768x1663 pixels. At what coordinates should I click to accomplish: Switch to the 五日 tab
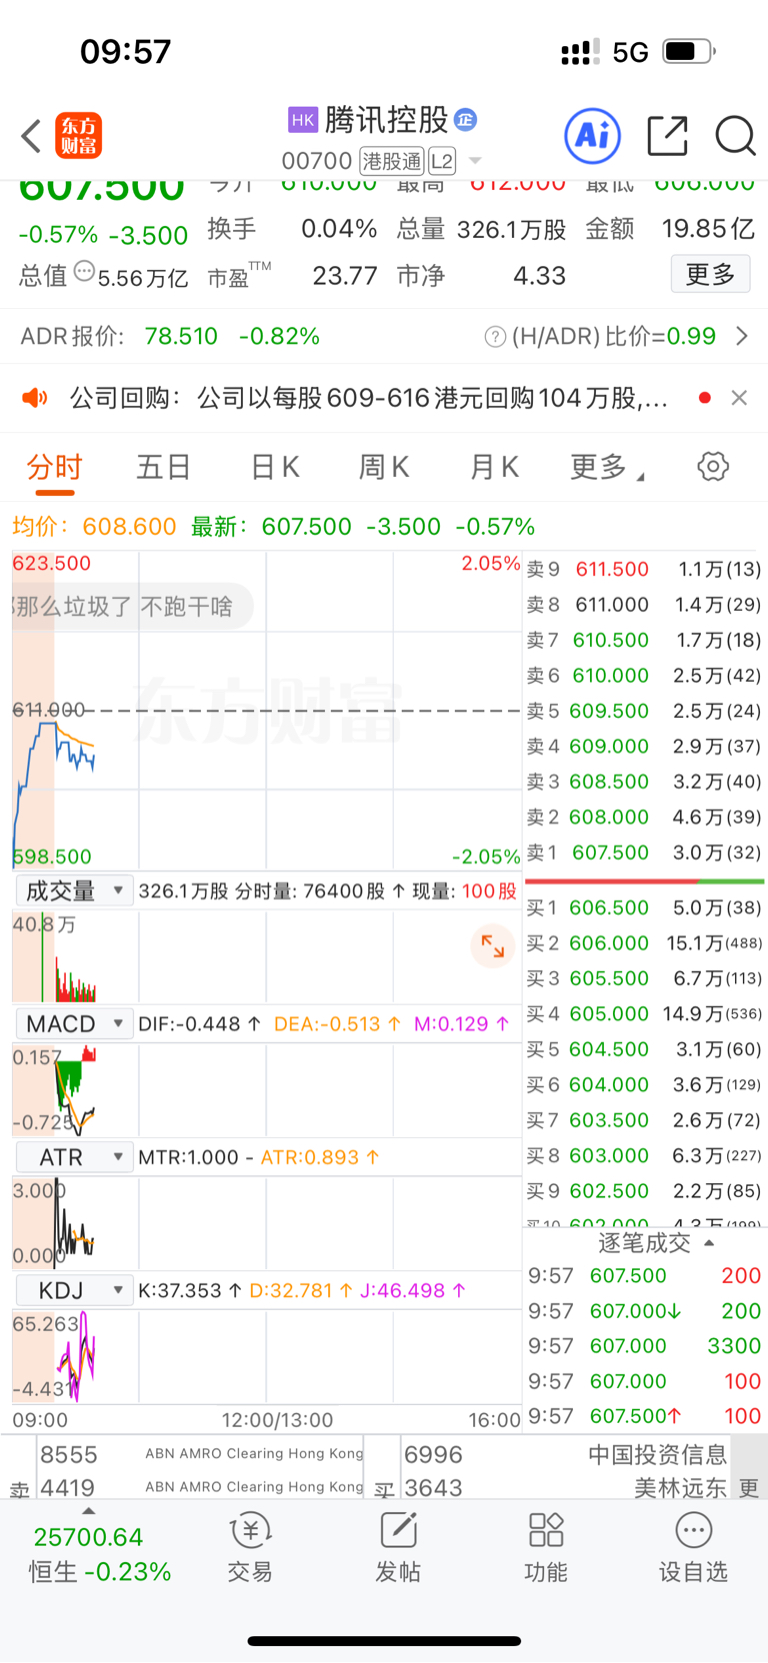[x=163, y=467]
